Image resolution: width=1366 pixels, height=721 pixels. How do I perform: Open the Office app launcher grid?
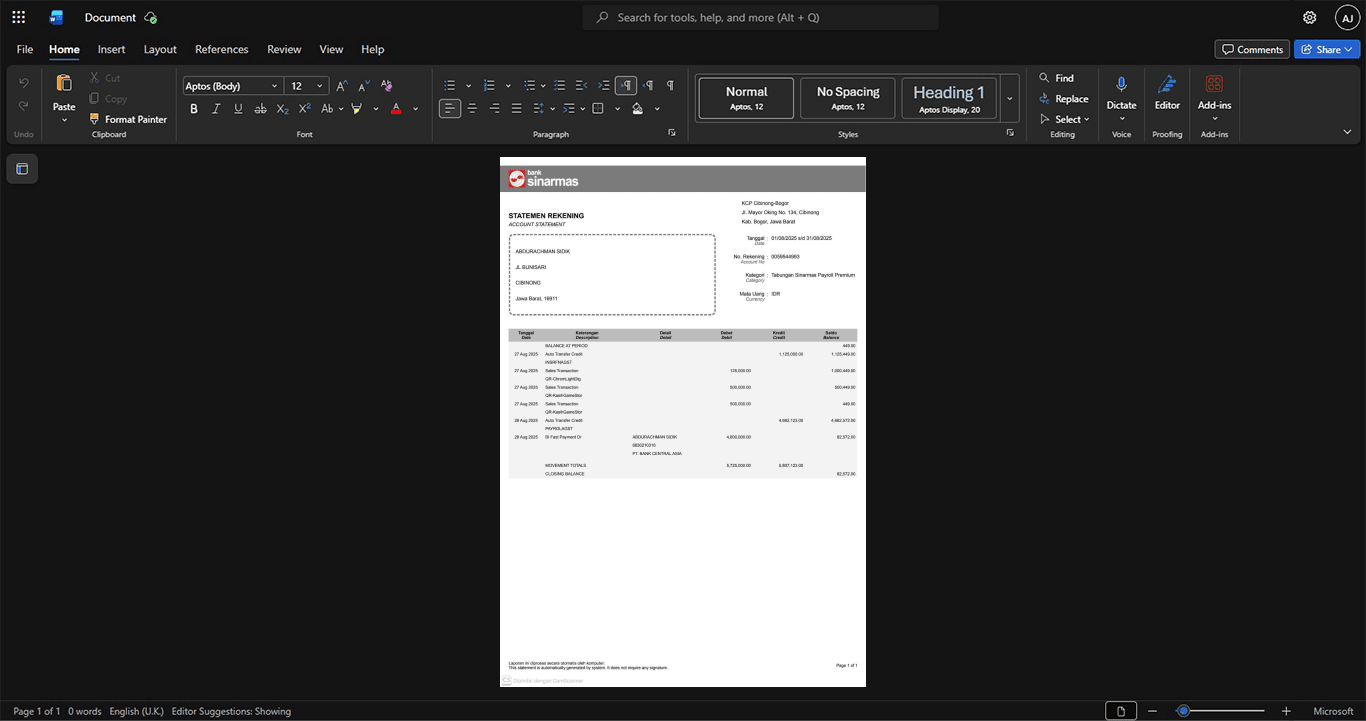tap(18, 17)
